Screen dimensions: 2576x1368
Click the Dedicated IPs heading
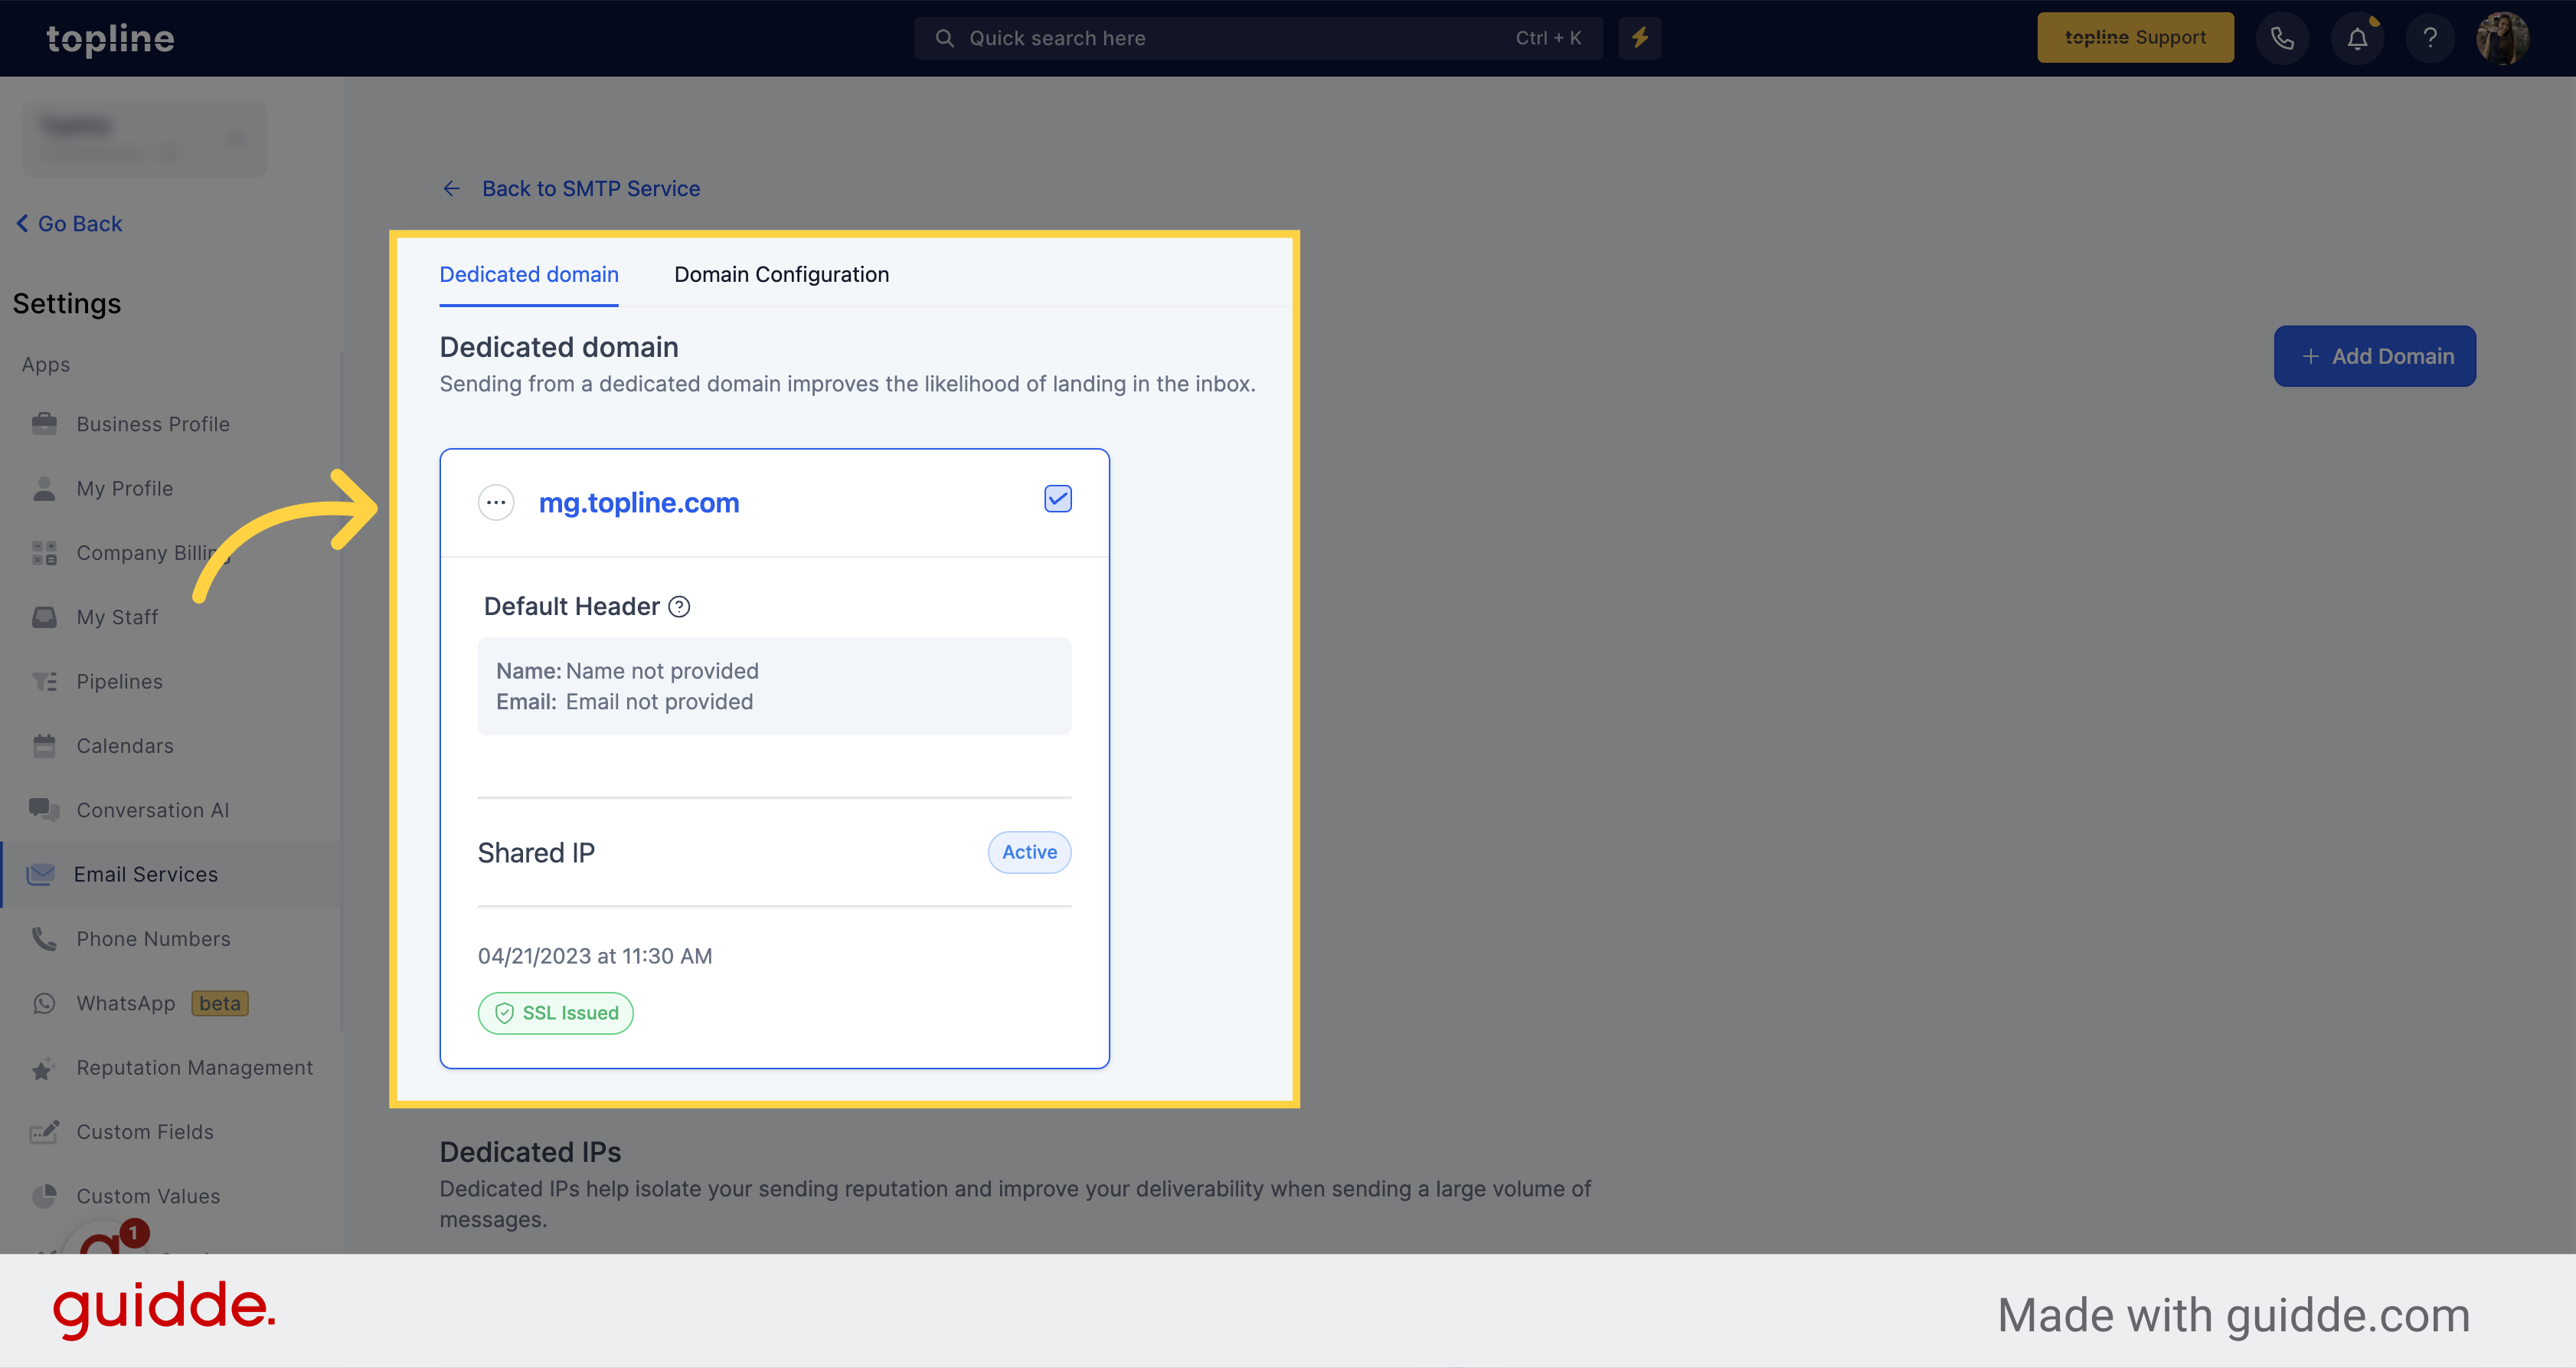coord(530,1152)
